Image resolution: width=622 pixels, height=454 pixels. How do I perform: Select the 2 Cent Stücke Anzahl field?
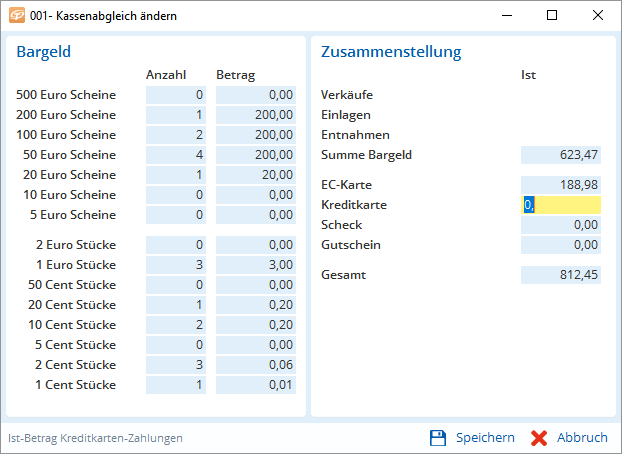point(176,365)
